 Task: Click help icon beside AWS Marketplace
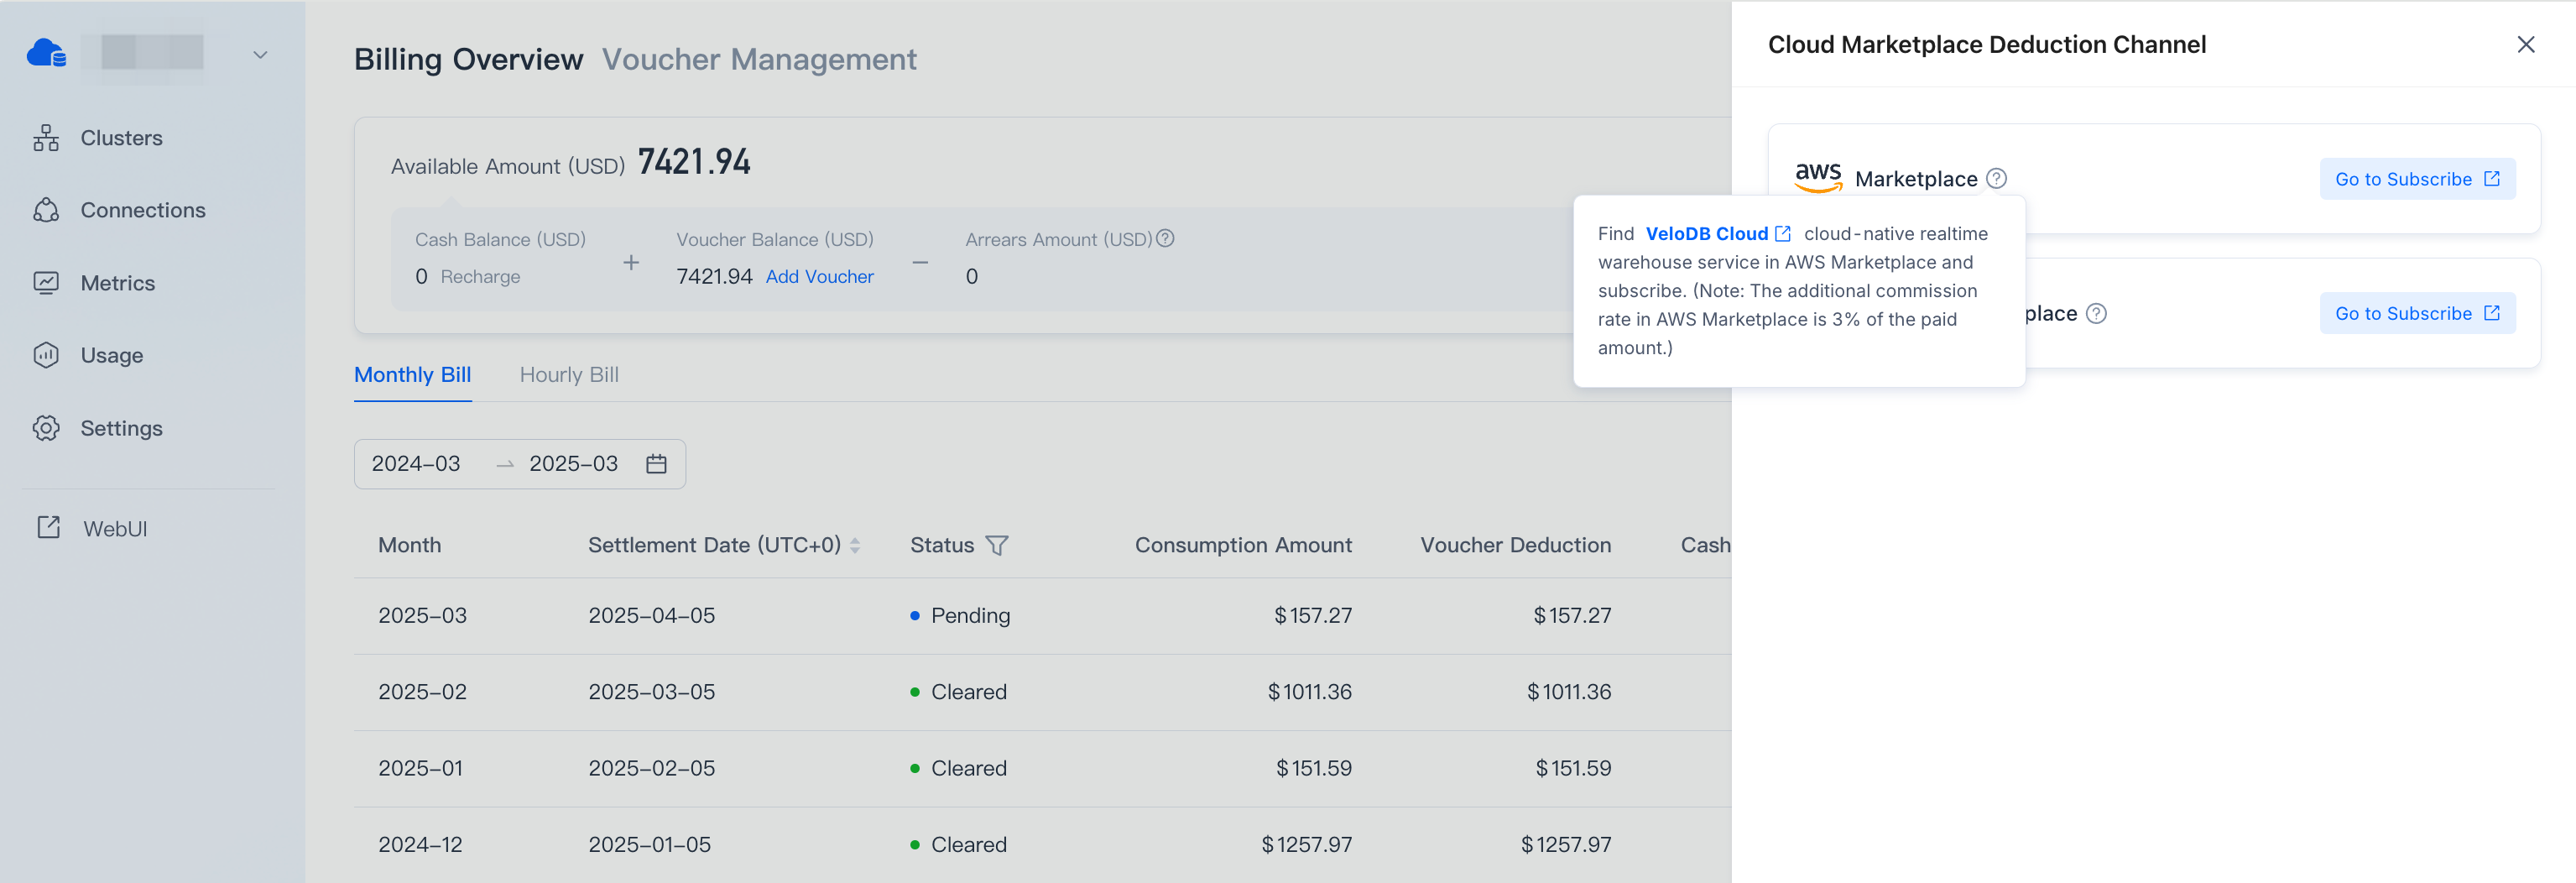click(x=1996, y=179)
